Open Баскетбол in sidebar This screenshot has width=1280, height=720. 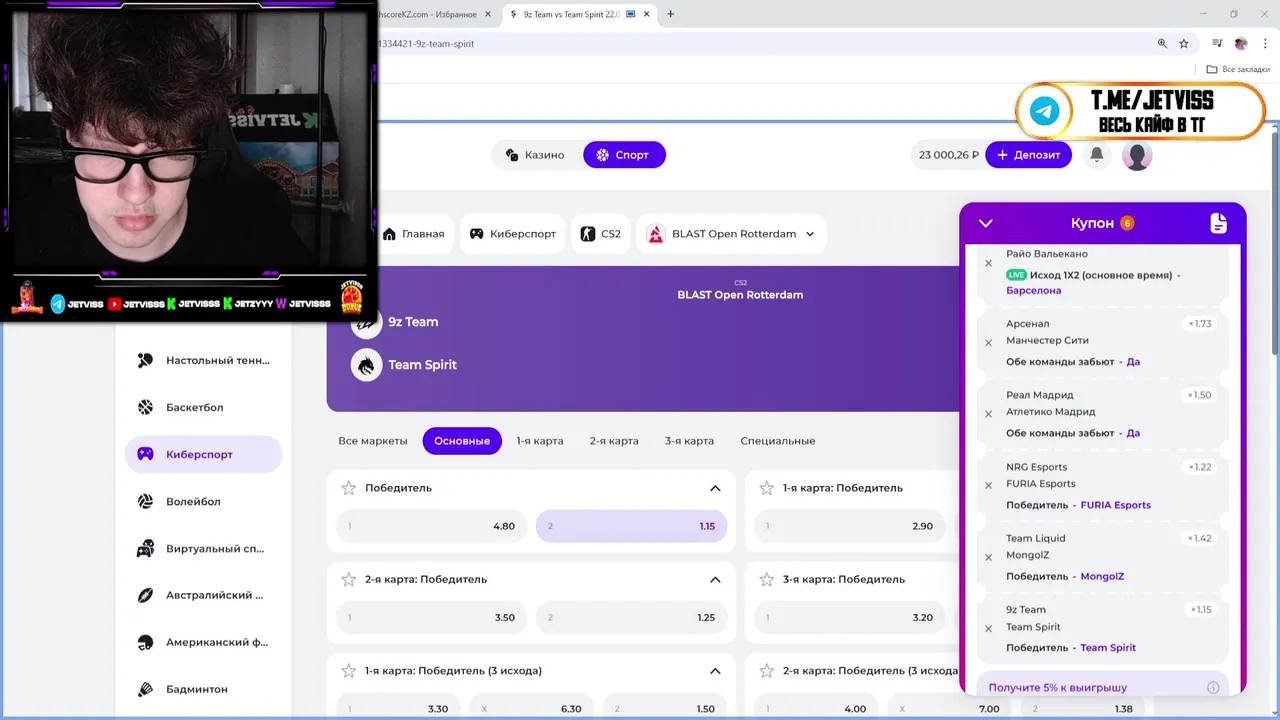click(x=204, y=407)
